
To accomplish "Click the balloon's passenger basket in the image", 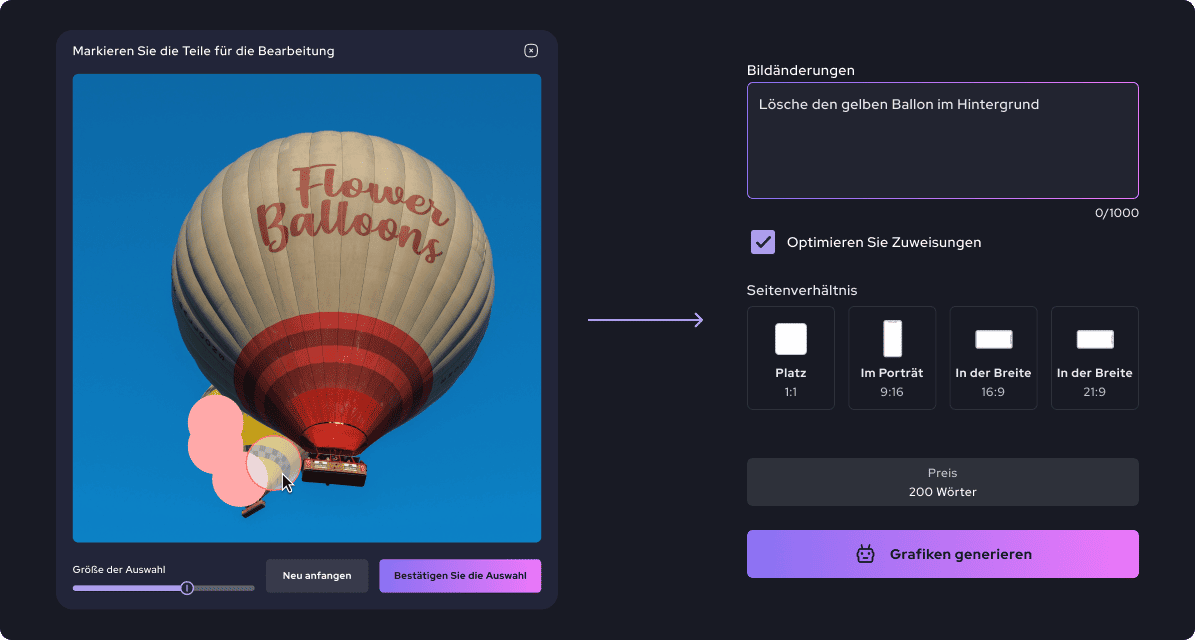I will (x=334, y=468).
